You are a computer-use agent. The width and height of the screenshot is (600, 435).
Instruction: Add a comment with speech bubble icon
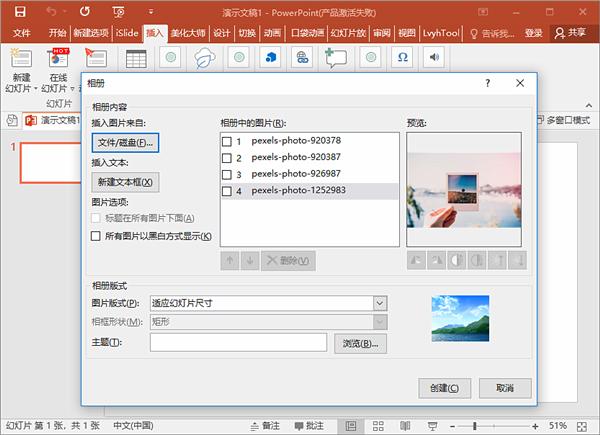(336, 58)
